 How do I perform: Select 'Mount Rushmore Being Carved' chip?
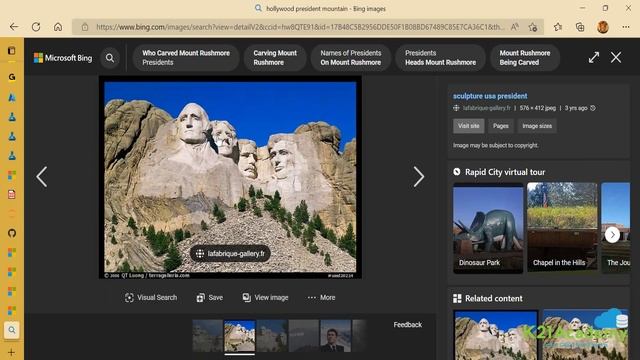pyautogui.click(x=525, y=58)
